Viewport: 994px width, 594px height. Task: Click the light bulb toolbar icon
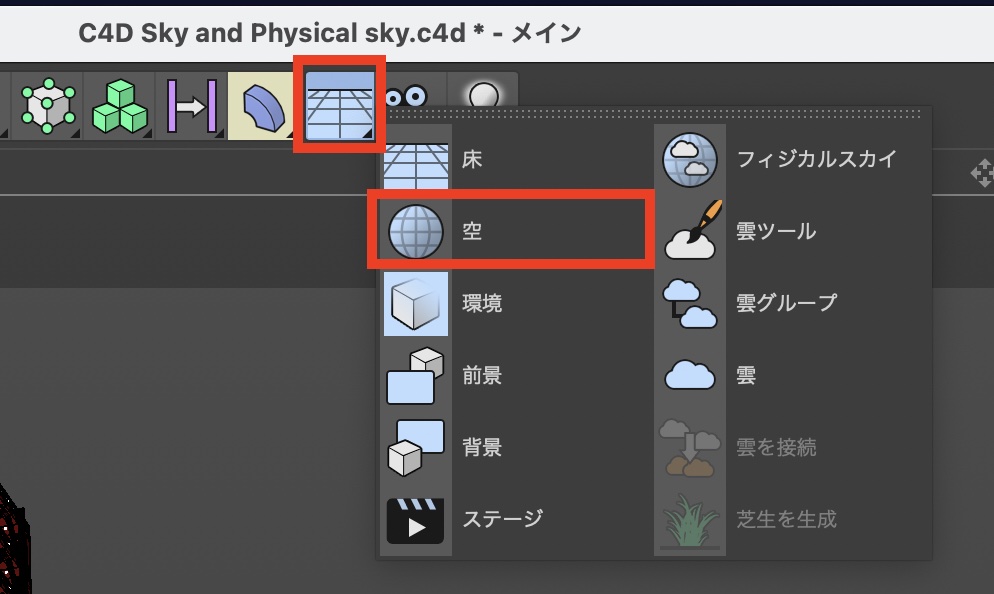484,96
